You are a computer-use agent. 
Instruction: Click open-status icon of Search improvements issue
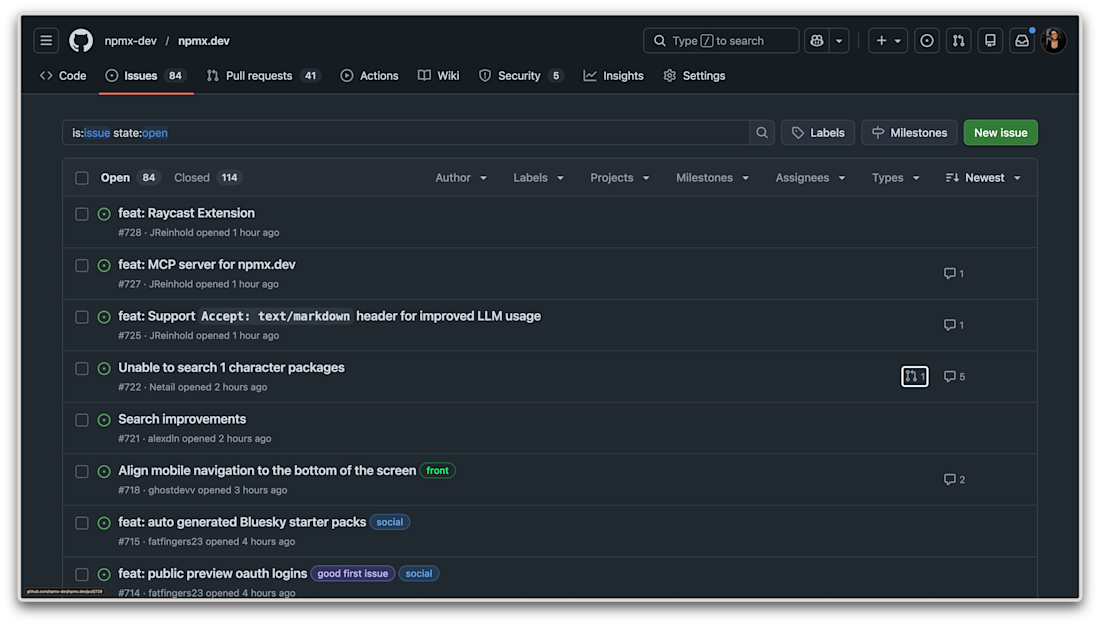[x=104, y=420]
